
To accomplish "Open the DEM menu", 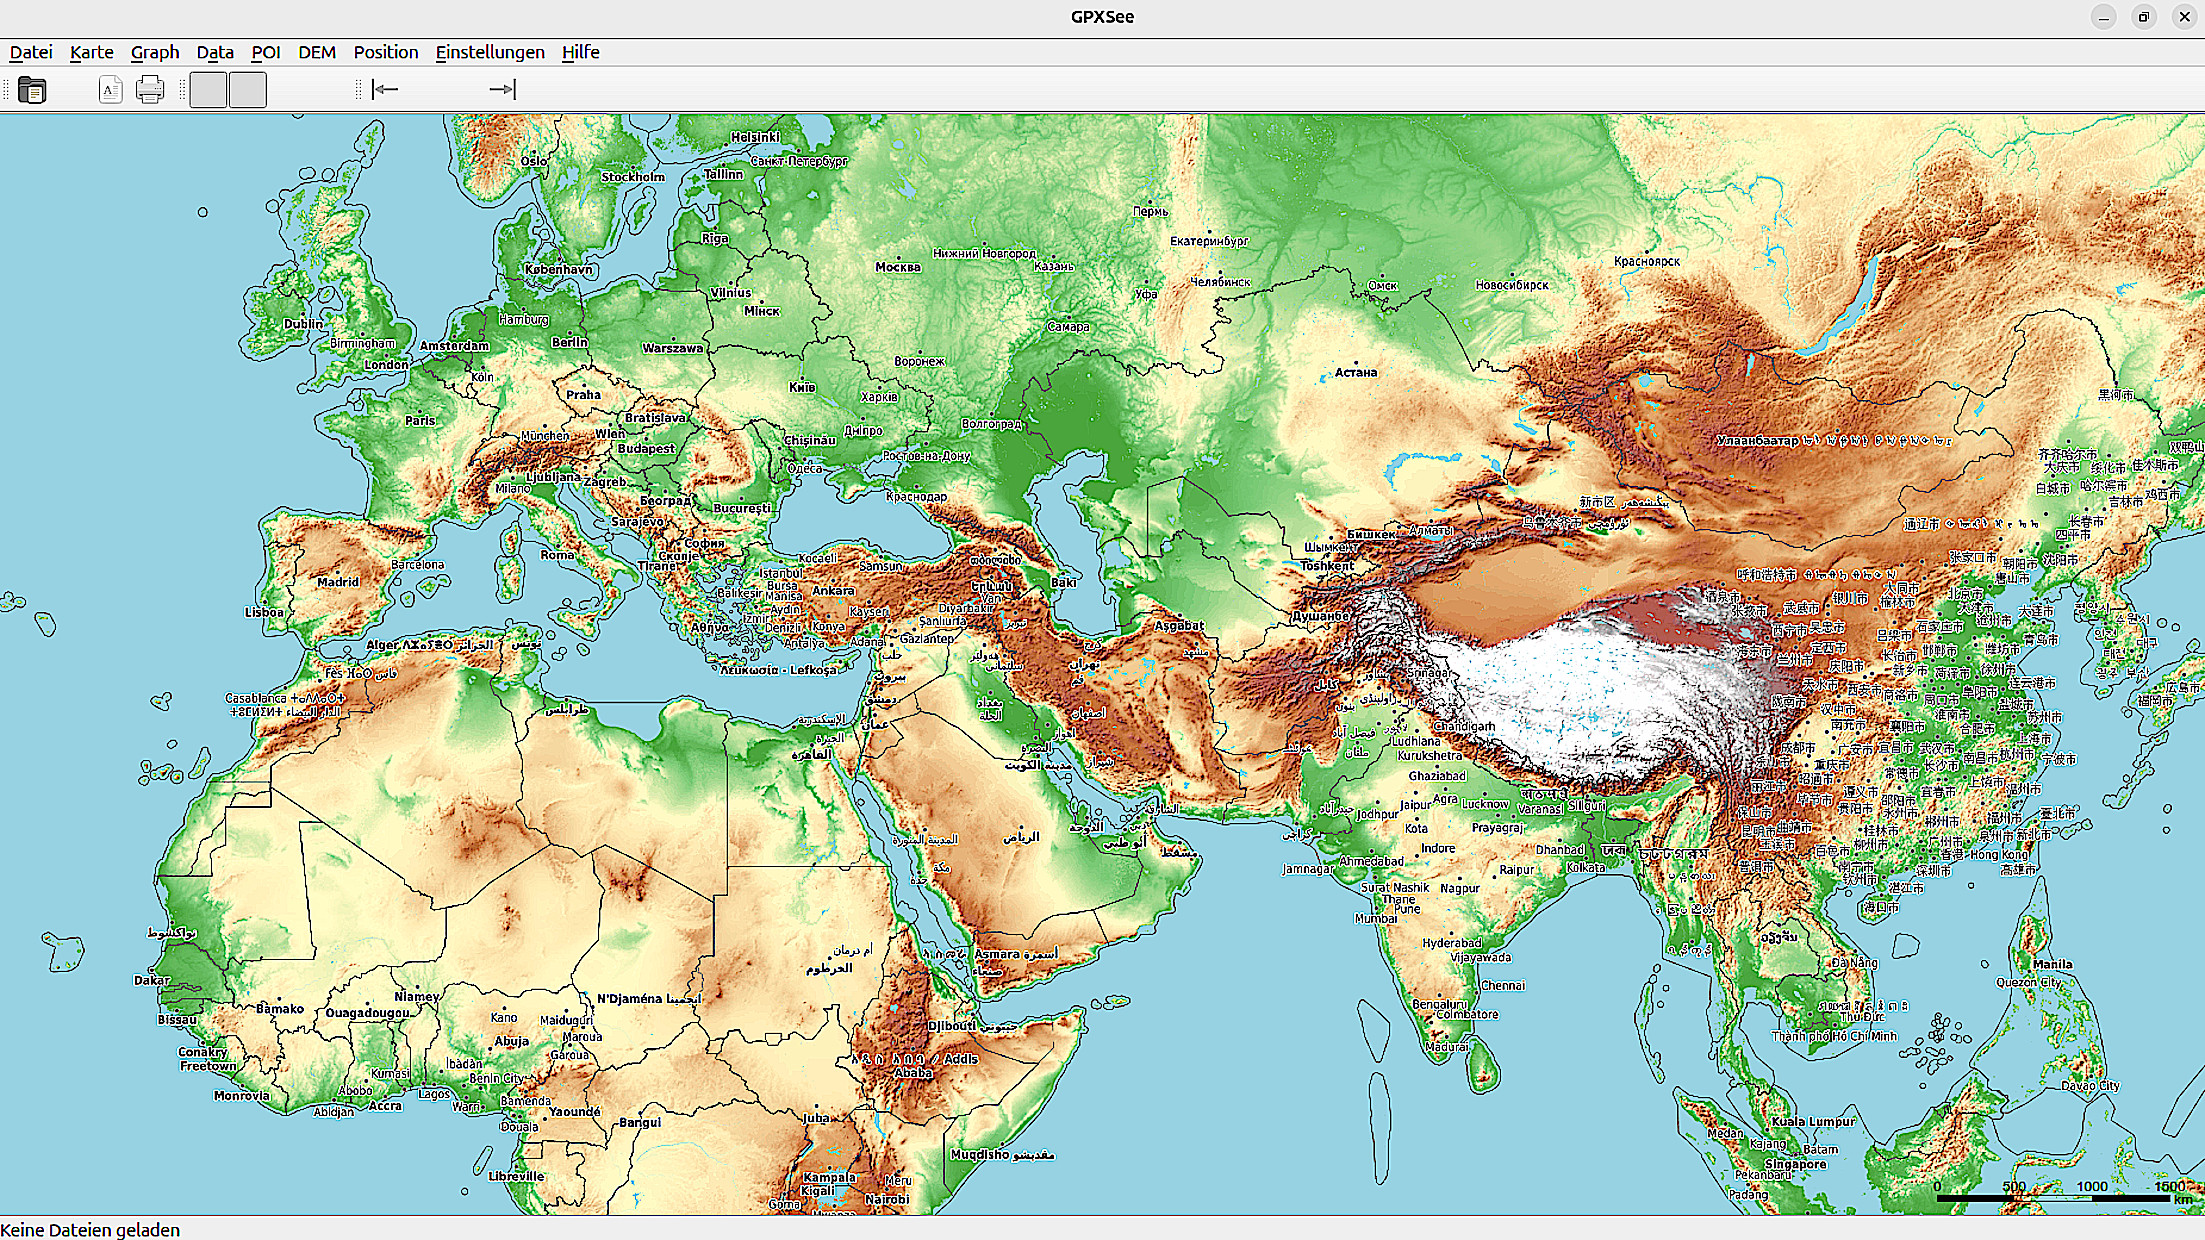I will tap(316, 52).
